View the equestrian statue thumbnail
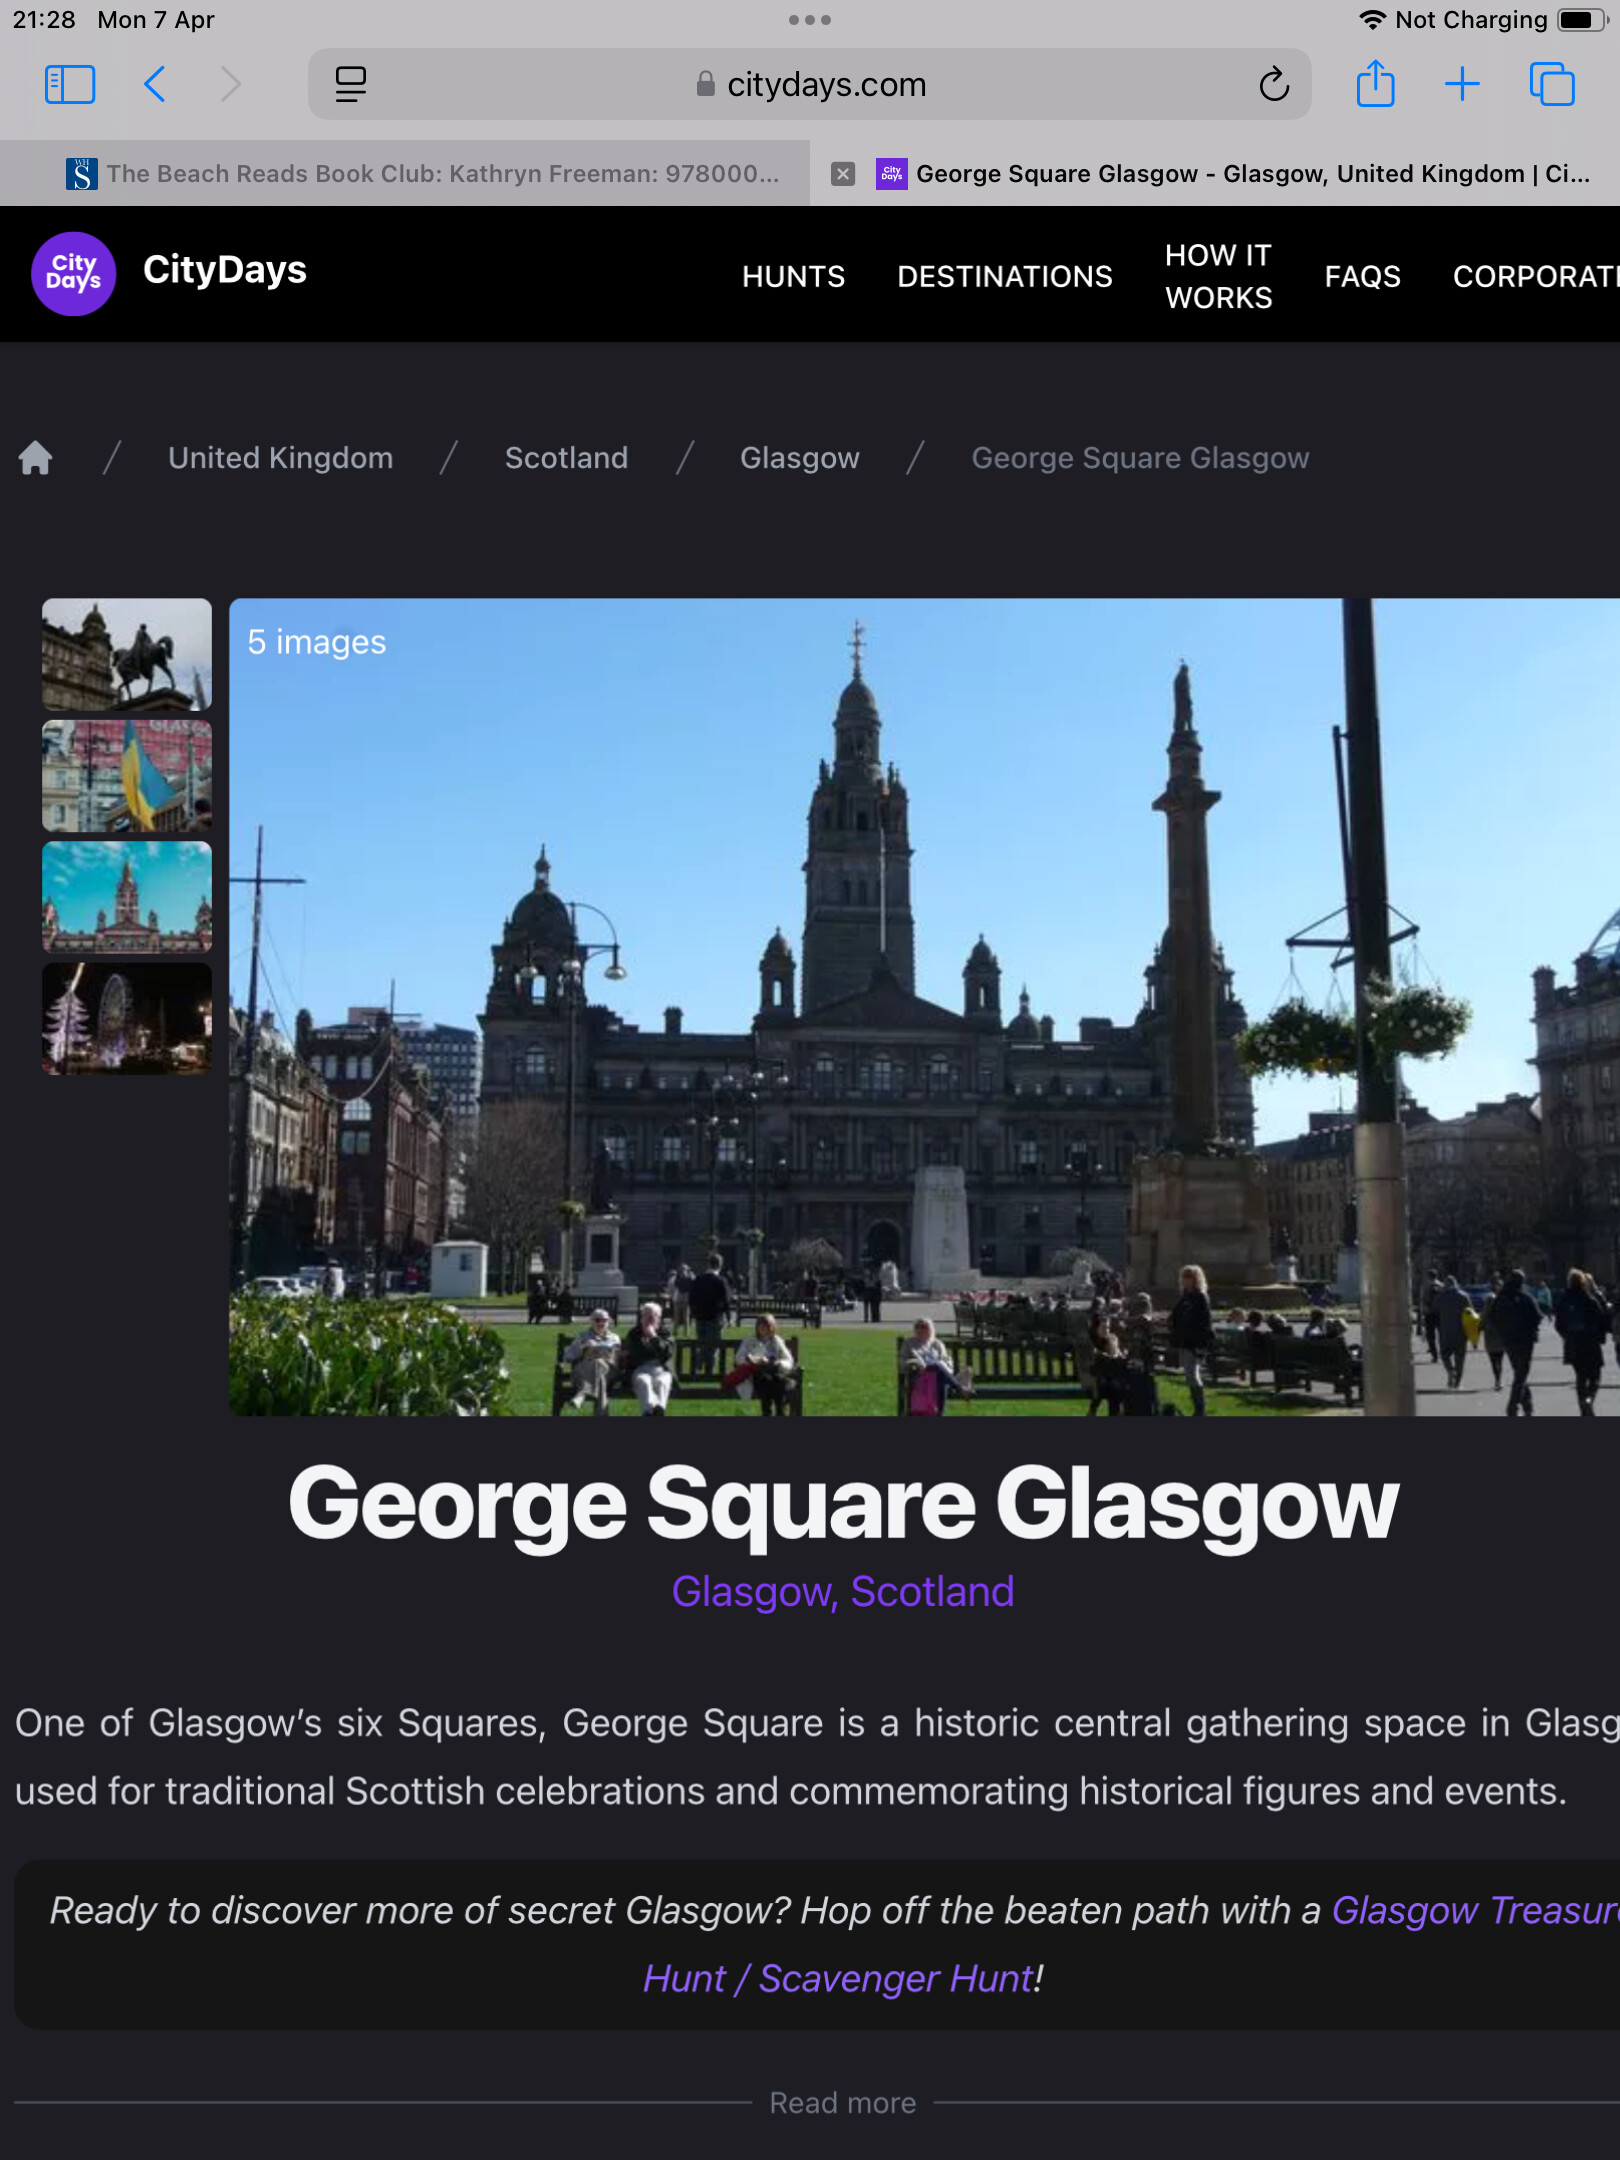1620x2160 pixels. coord(127,654)
